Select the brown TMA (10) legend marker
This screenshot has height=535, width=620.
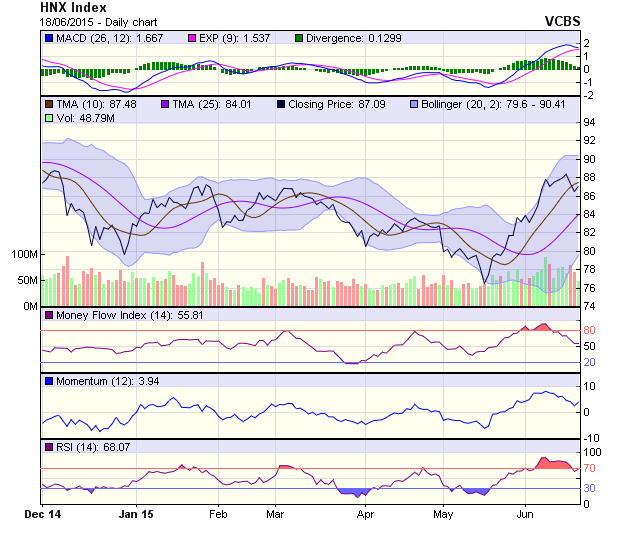point(48,104)
